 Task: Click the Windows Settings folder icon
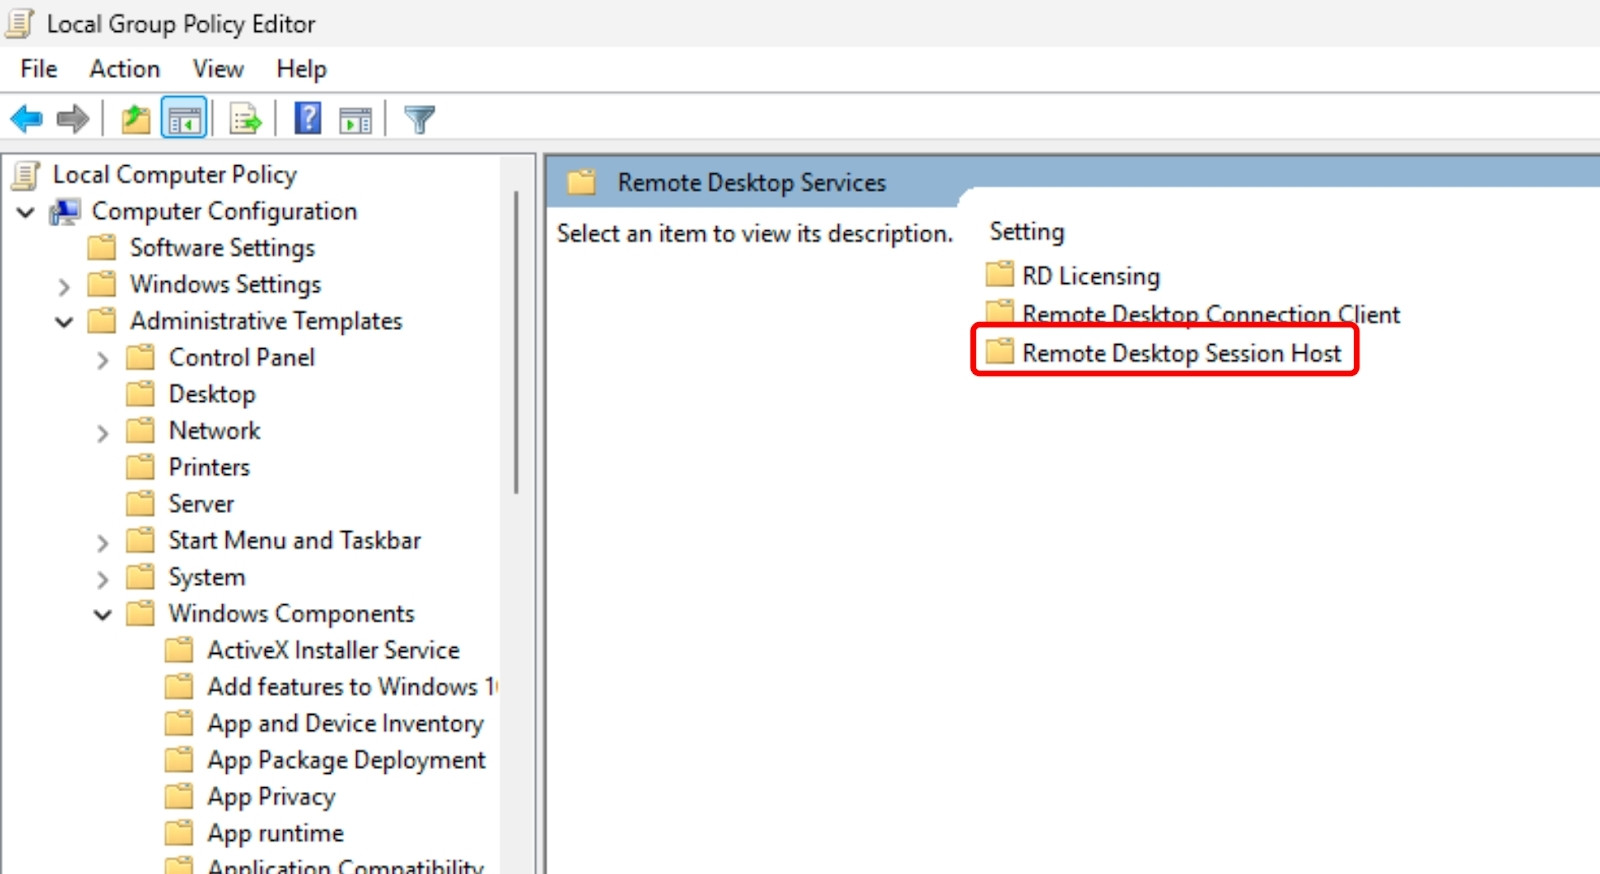pyautogui.click(x=101, y=285)
